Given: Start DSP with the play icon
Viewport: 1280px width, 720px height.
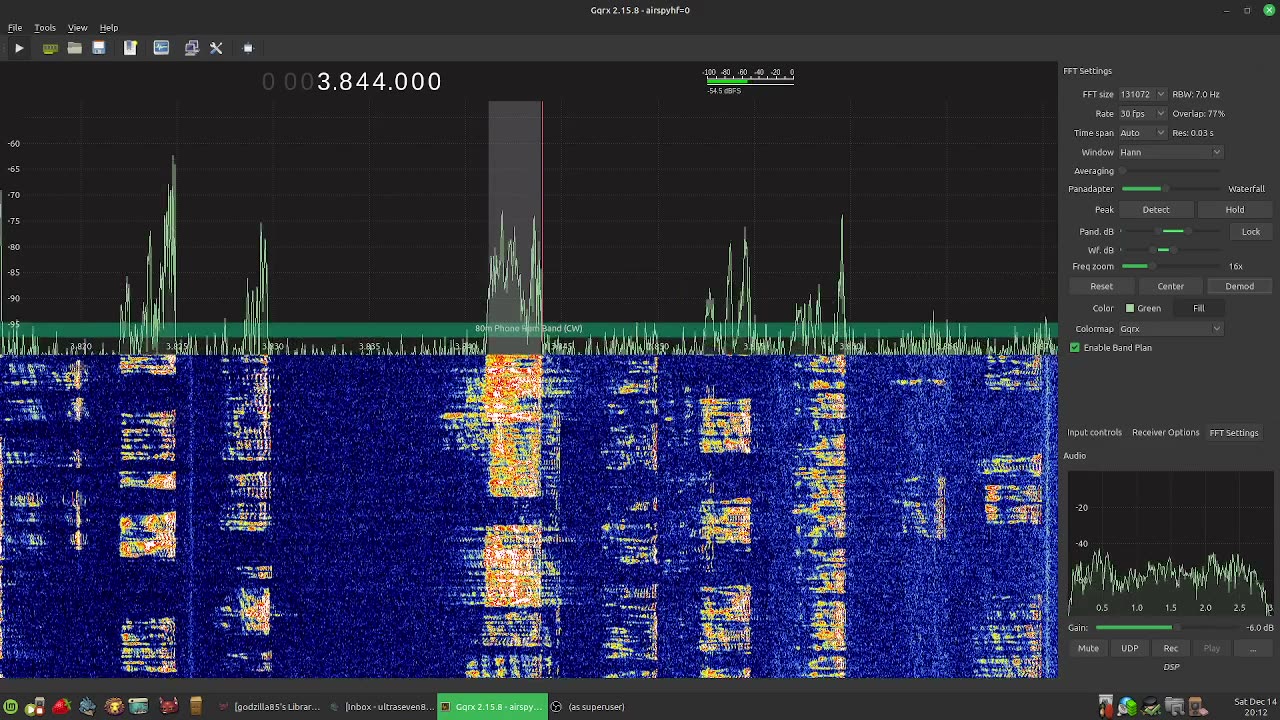Looking at the screenshot, I should [19, 48].
